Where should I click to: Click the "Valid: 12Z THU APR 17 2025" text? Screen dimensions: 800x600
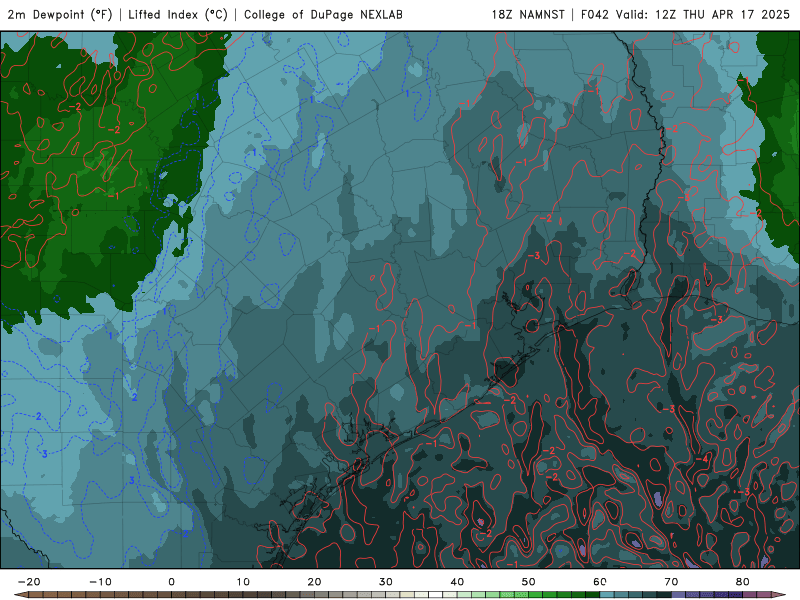tap(703, 14)
